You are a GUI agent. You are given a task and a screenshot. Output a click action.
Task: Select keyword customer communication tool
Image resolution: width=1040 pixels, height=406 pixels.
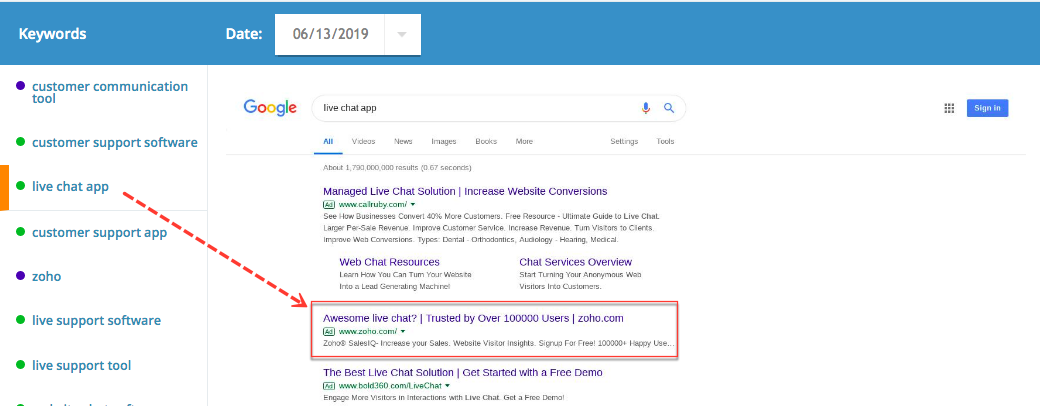point(110,92)
